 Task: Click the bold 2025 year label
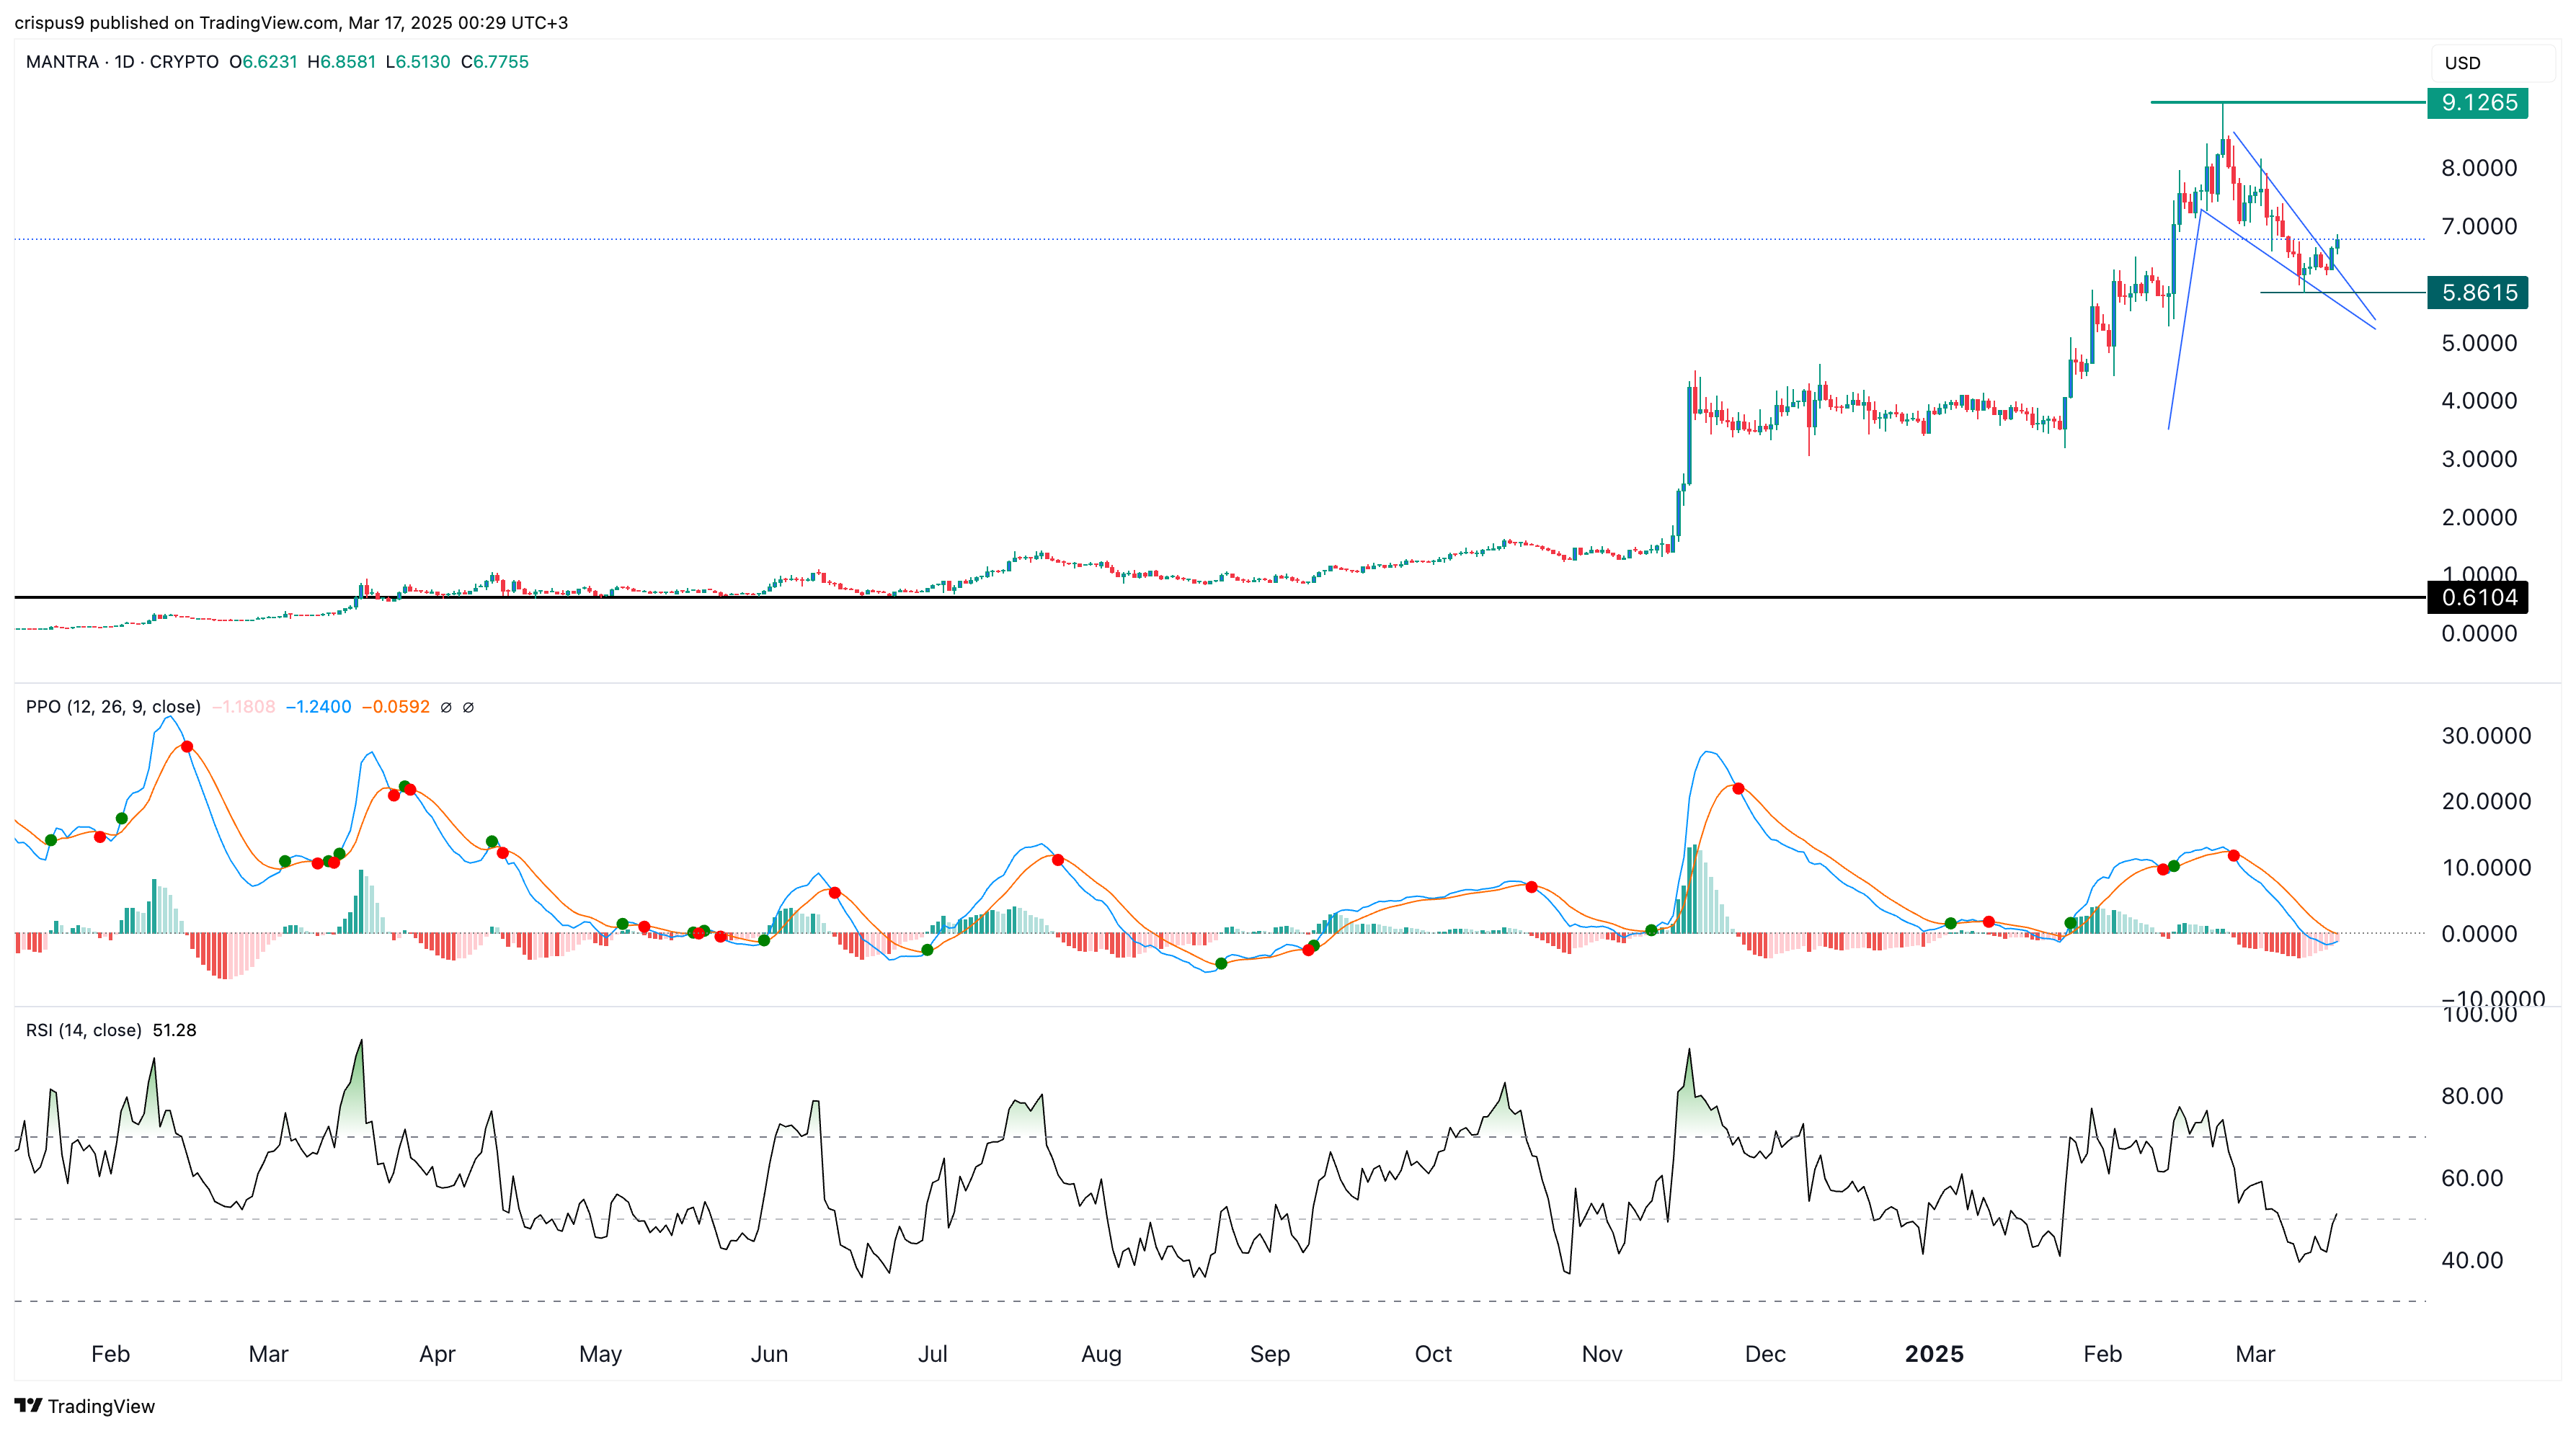(x=1934, y=1355)
